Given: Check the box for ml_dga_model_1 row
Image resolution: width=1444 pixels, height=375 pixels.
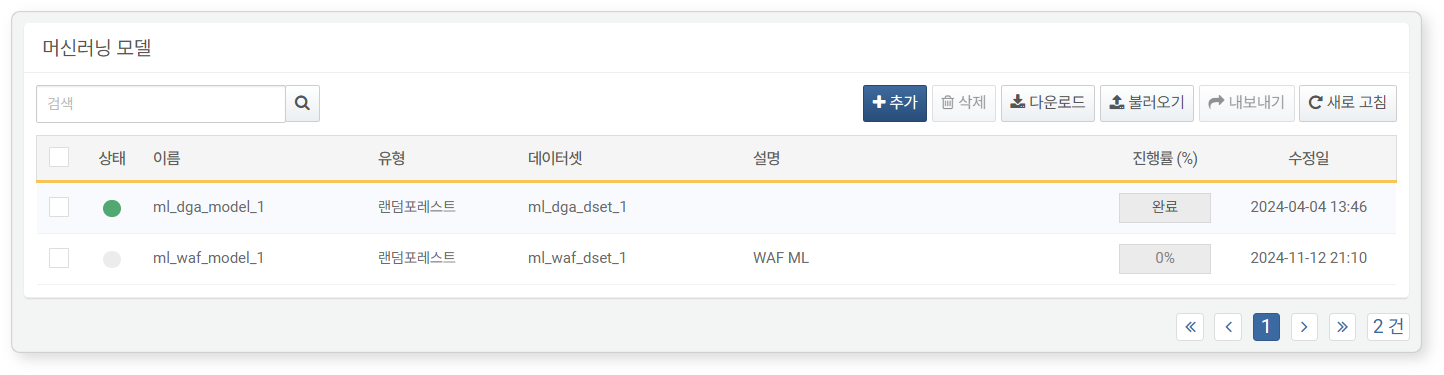Looking at the screenshot, I should (x=59, y=207).
